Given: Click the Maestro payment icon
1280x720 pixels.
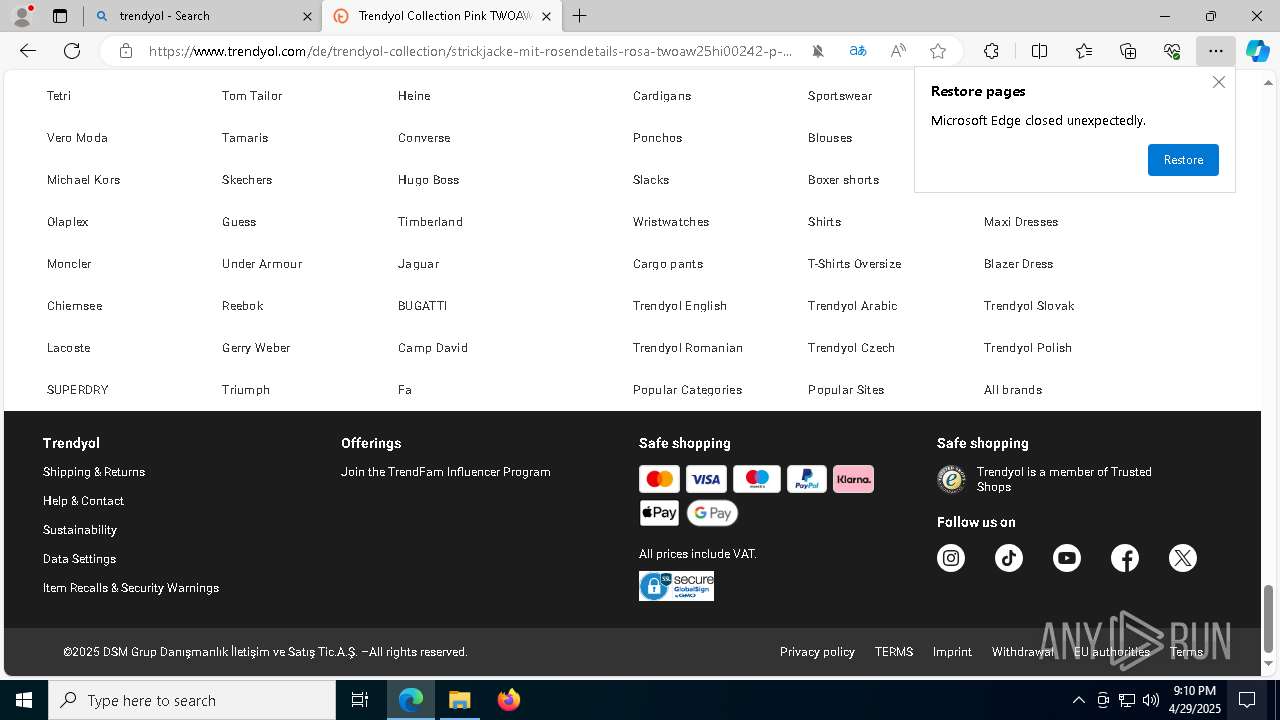Looking at the screenshot, I should coord(756,479).
